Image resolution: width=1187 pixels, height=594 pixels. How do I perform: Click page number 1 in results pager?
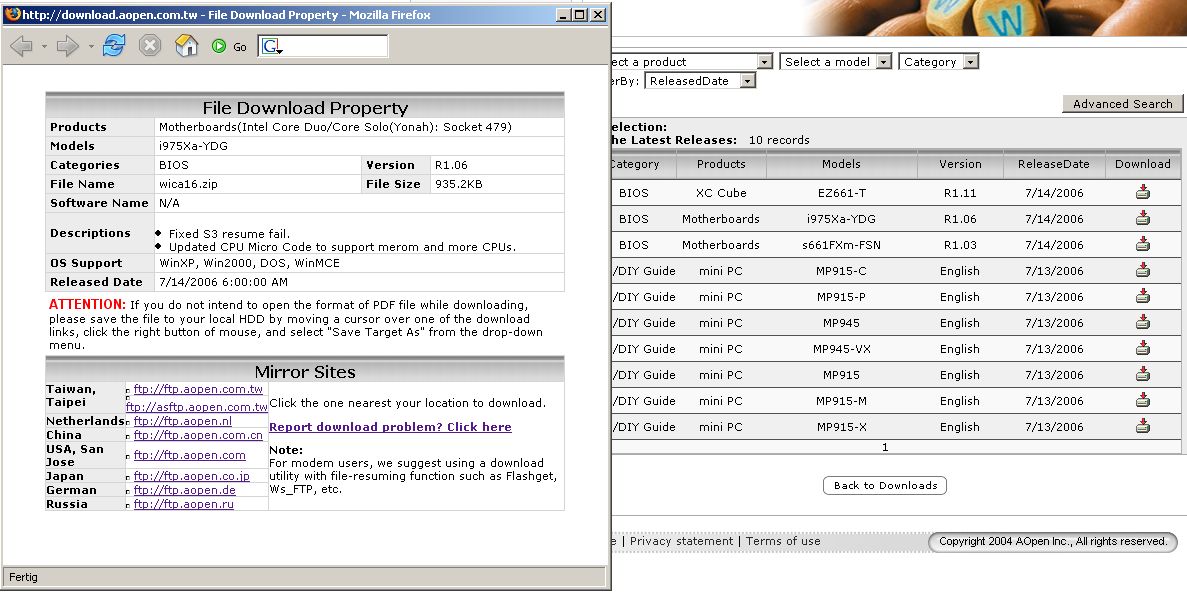tap(885, 447)
